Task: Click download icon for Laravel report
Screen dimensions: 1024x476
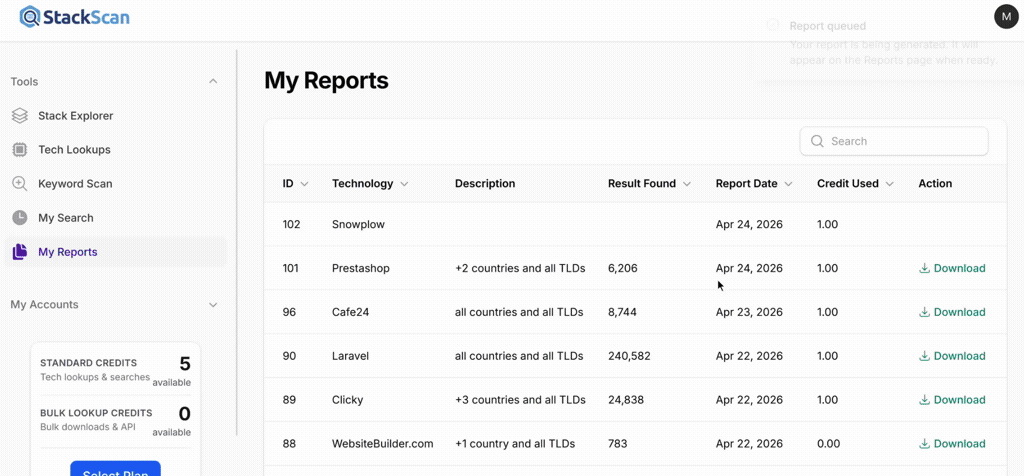Action: tap(925, 356)
